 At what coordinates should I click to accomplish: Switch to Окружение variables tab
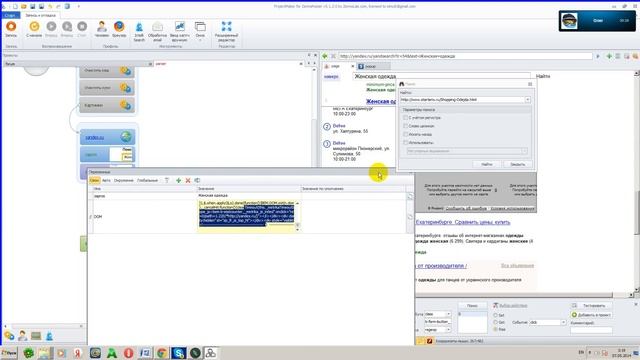(x=124, y=180)
